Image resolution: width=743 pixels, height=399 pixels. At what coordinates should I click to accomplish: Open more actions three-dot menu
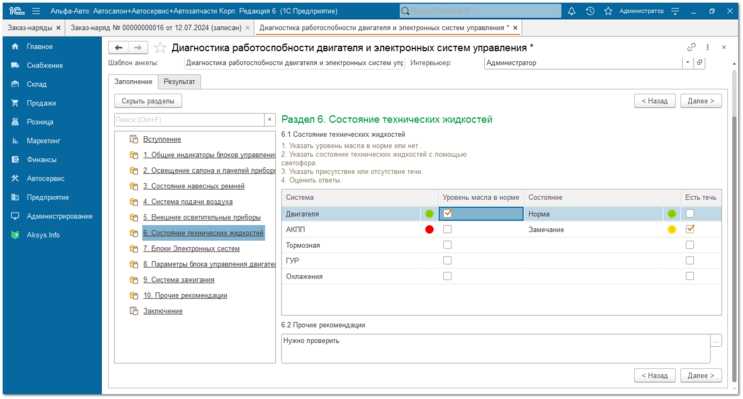707,47
